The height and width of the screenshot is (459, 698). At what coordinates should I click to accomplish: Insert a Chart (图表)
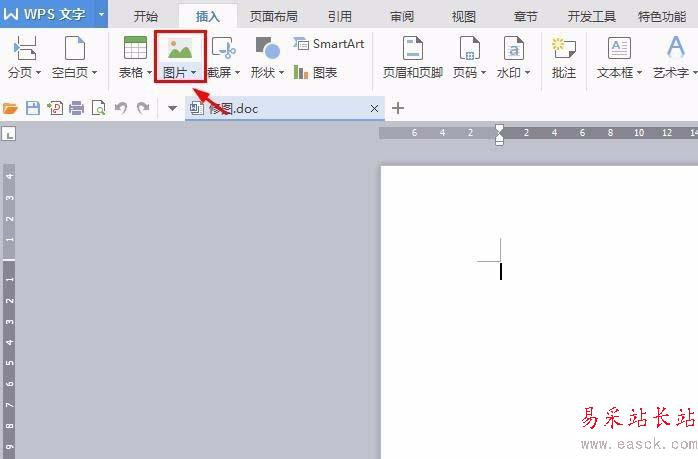point(315,72)
